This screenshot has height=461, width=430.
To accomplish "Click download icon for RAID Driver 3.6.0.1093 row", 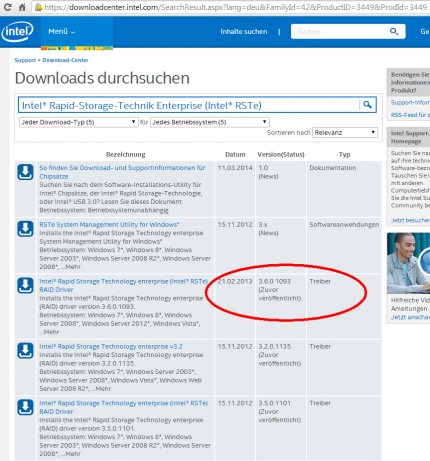I will click(25, 285).
